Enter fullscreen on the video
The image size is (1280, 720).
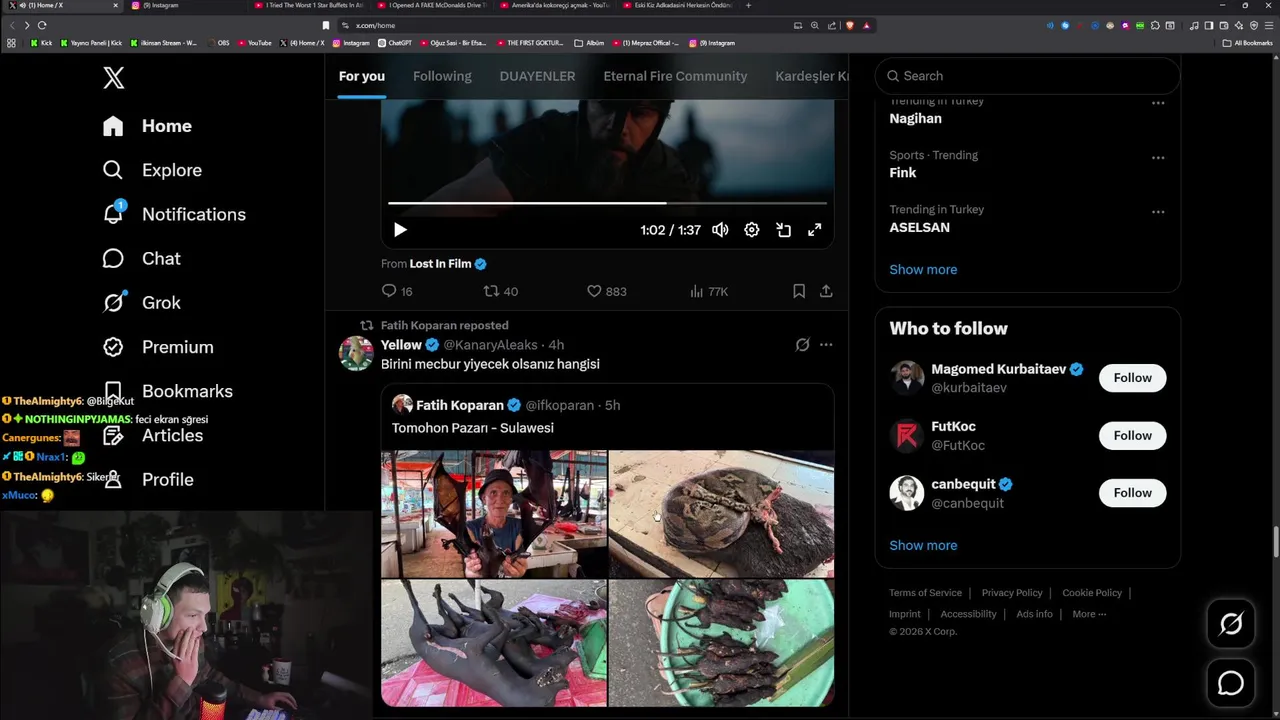tap(815, 230)
